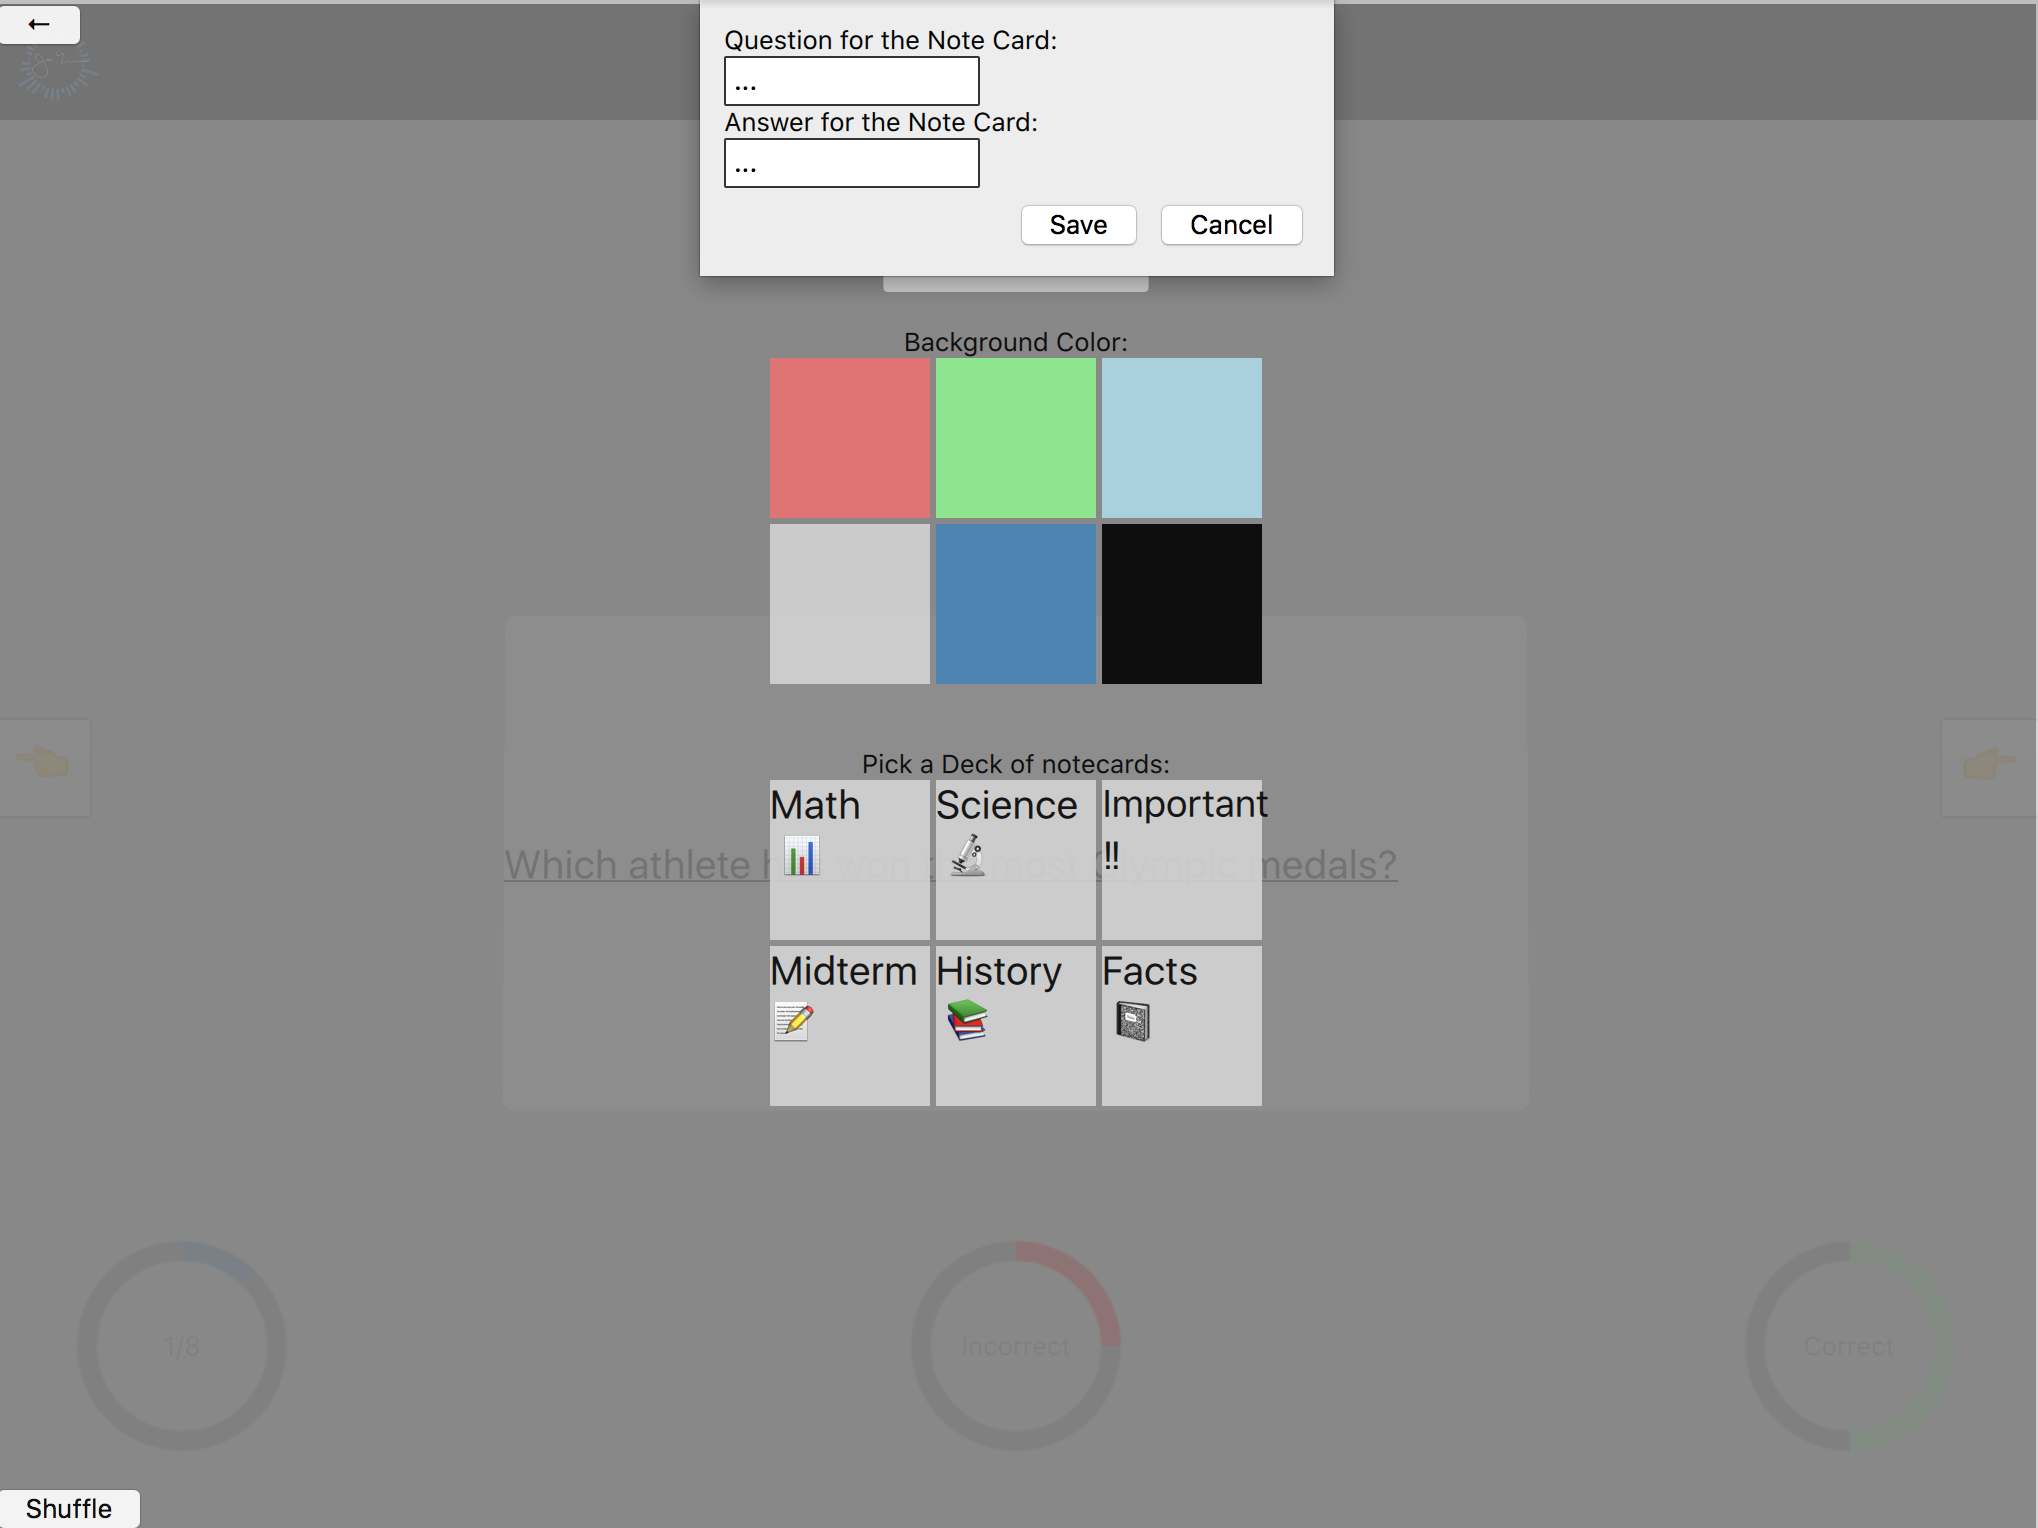Viewport: 2038px width, 1528px height.
Task: Click the back arrow button
Action: pyautogui.click(x=39, y=24)
